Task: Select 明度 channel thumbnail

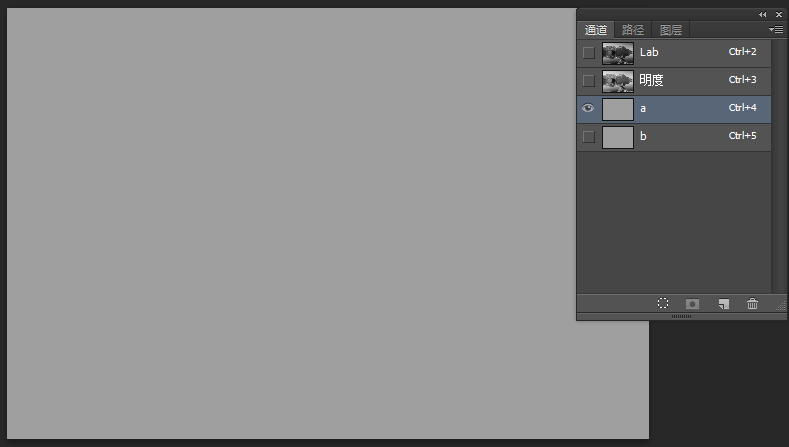Action: pos(618,82)
